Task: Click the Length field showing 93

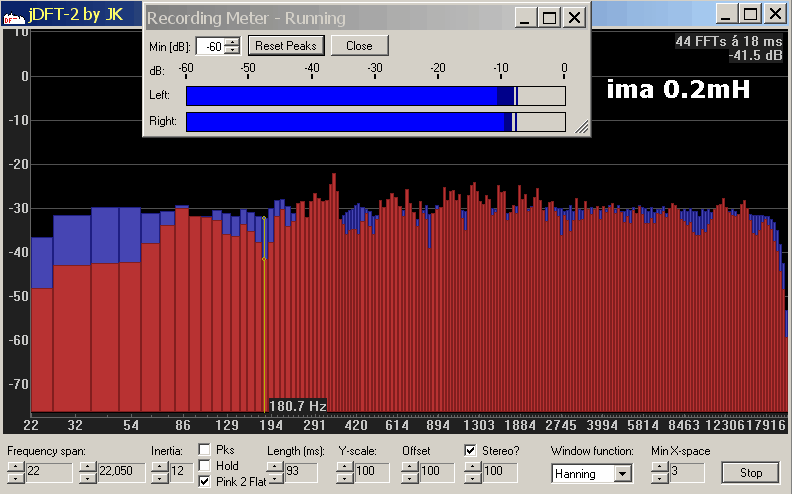Action: click(x=301, y=472)
